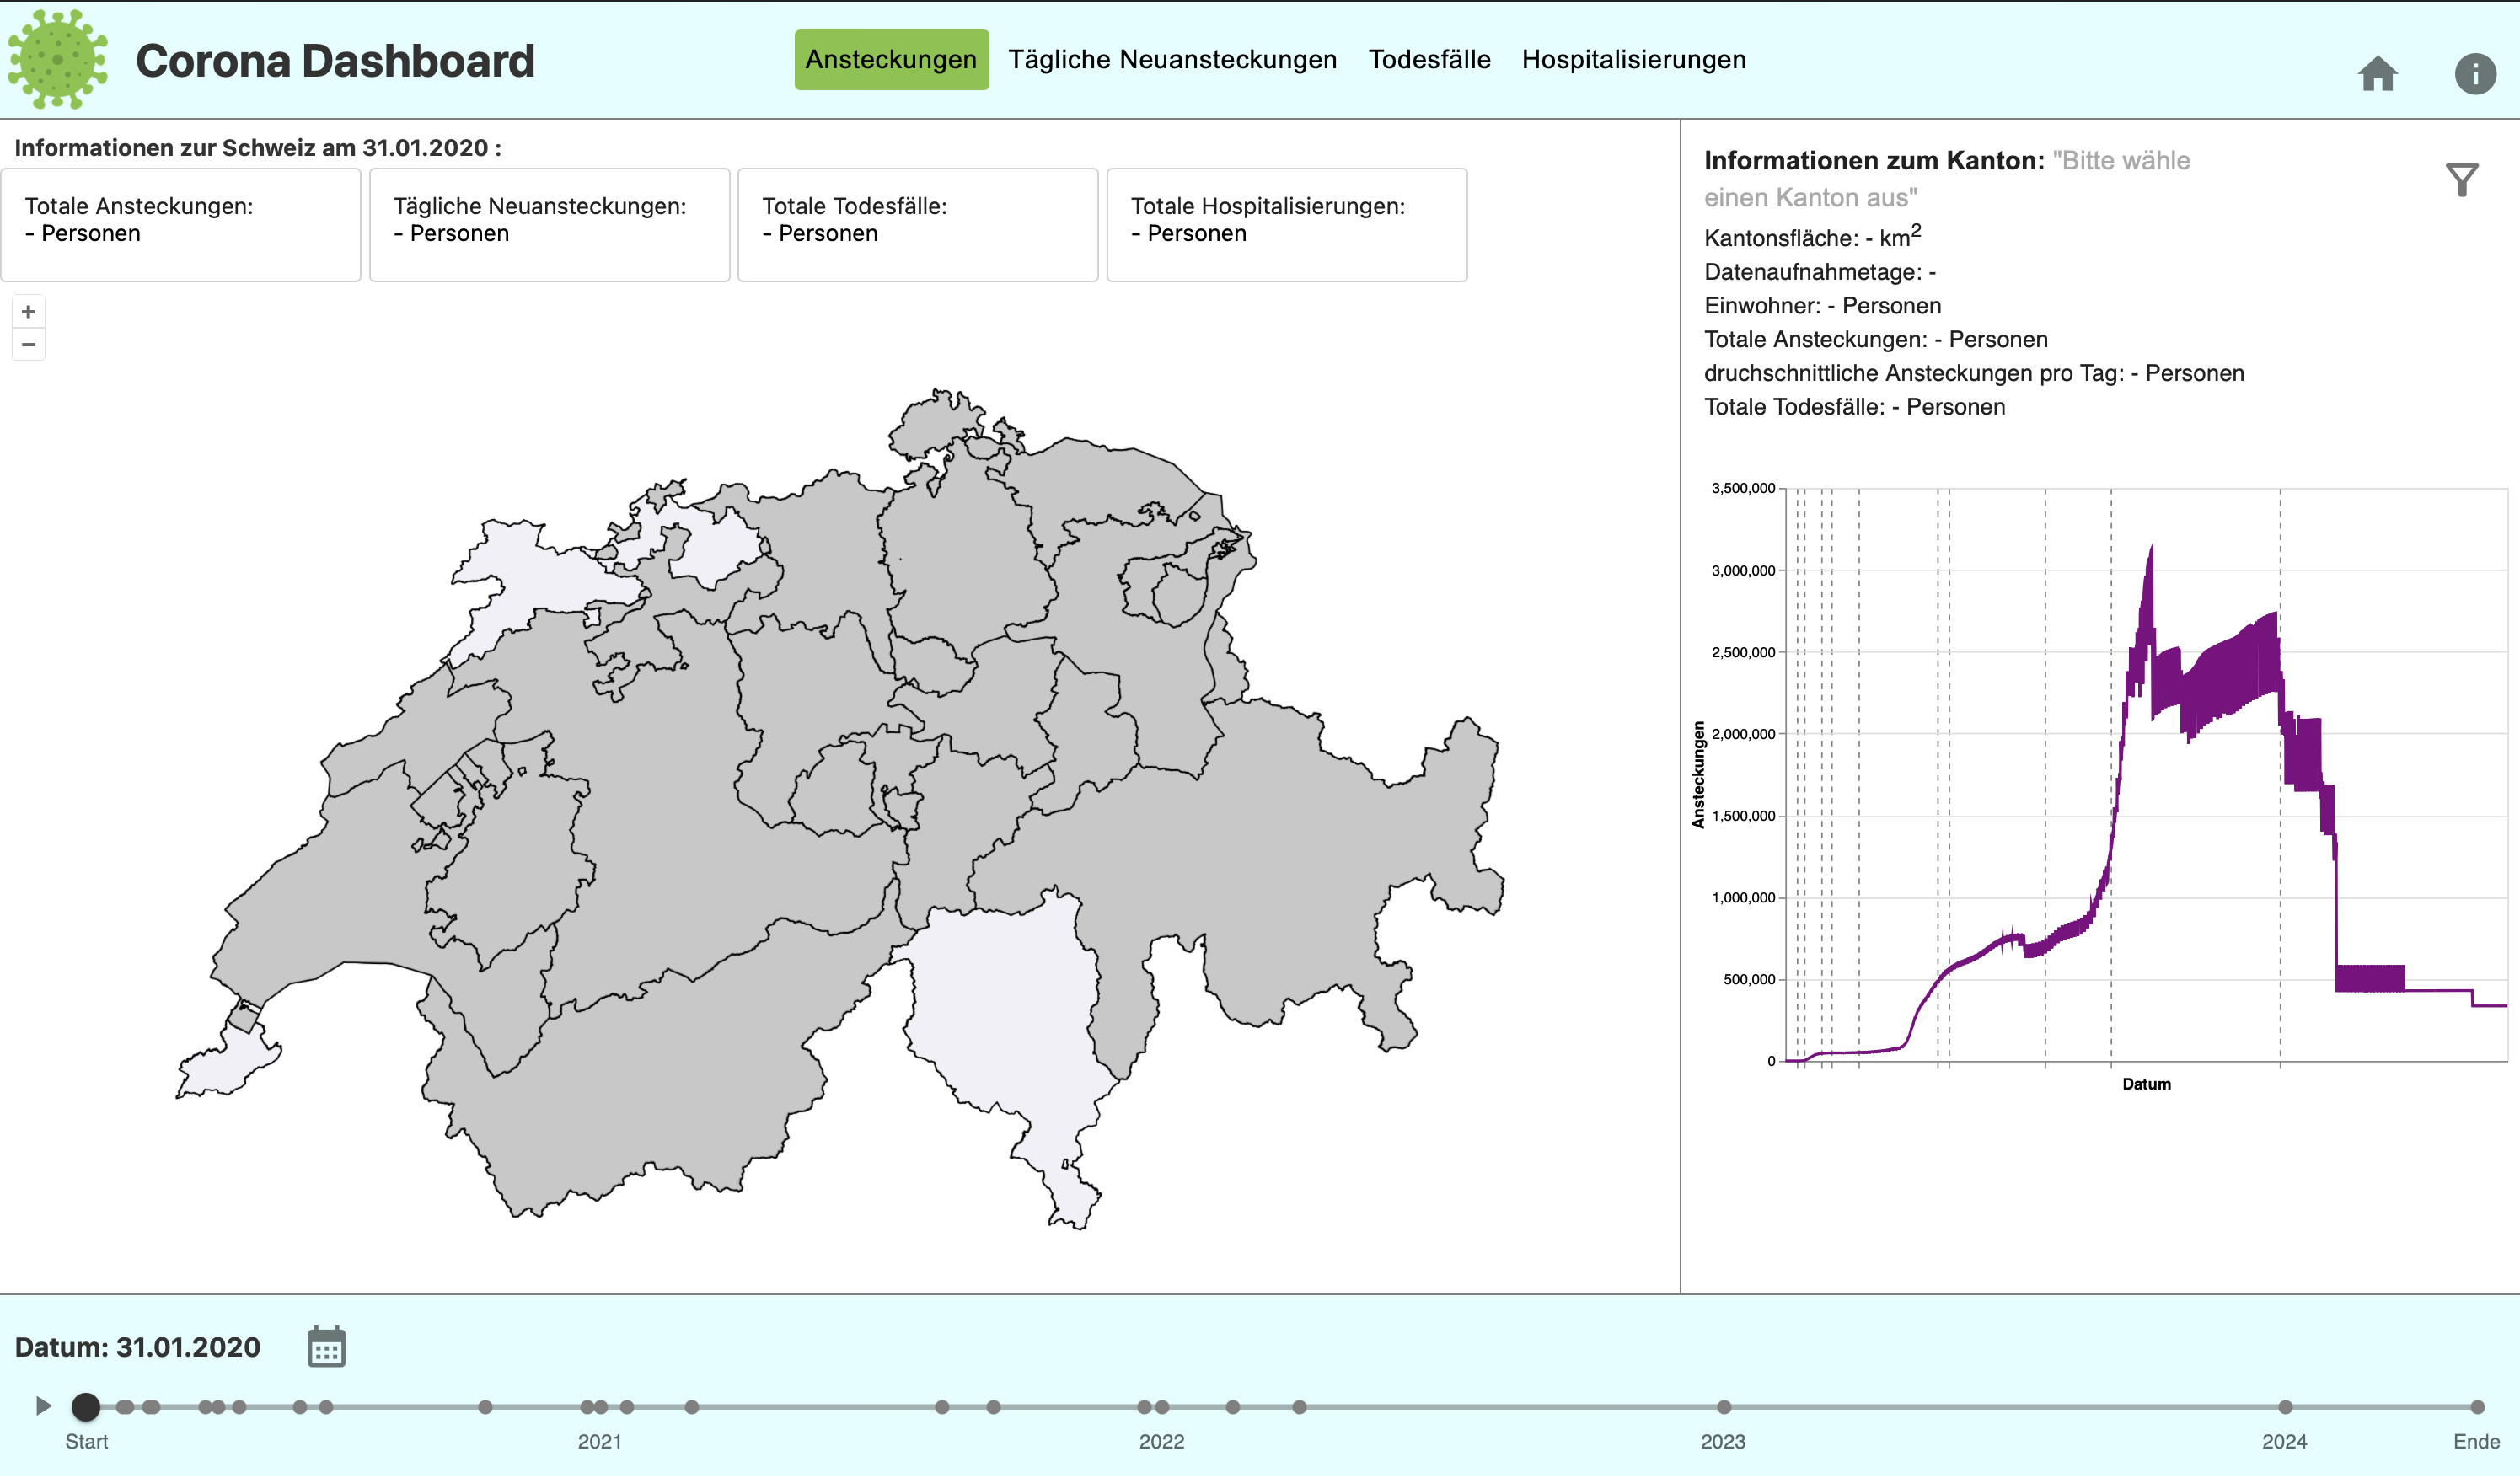Open the info icon in header
Image resolution: width=2520 pixels, height=1478 pixels.
click(x=2475, y=74)
